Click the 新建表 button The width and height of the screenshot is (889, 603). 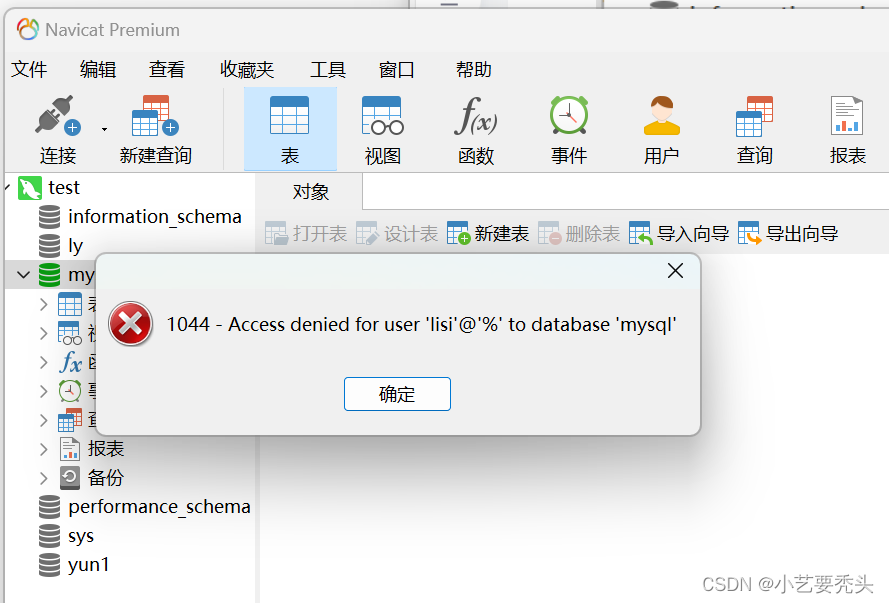488,233
